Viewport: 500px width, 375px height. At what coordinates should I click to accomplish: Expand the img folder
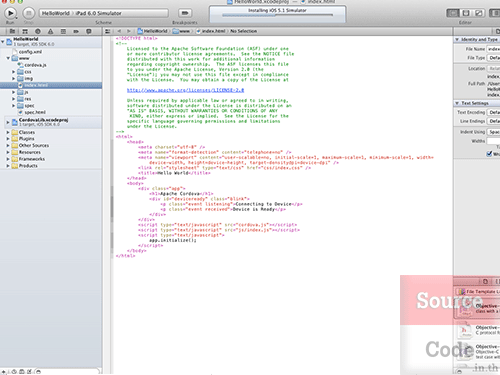click(14, 79)
